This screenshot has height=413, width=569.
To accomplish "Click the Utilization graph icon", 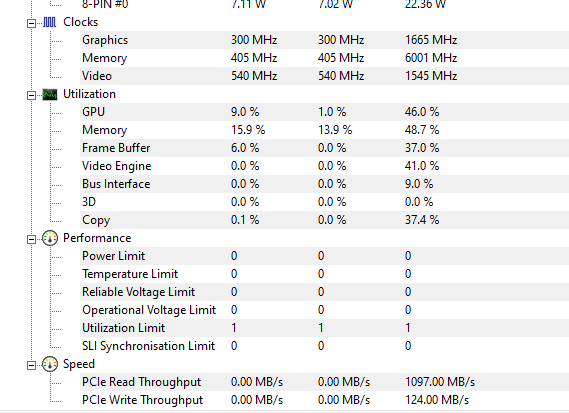I will pyautogui.click(x=50, y=94).
